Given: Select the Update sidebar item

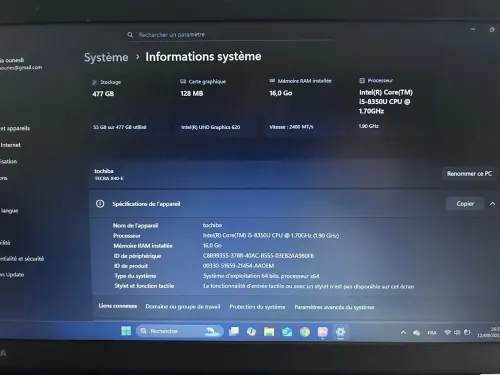Looking at the screenshot, I should click(12, 275).
